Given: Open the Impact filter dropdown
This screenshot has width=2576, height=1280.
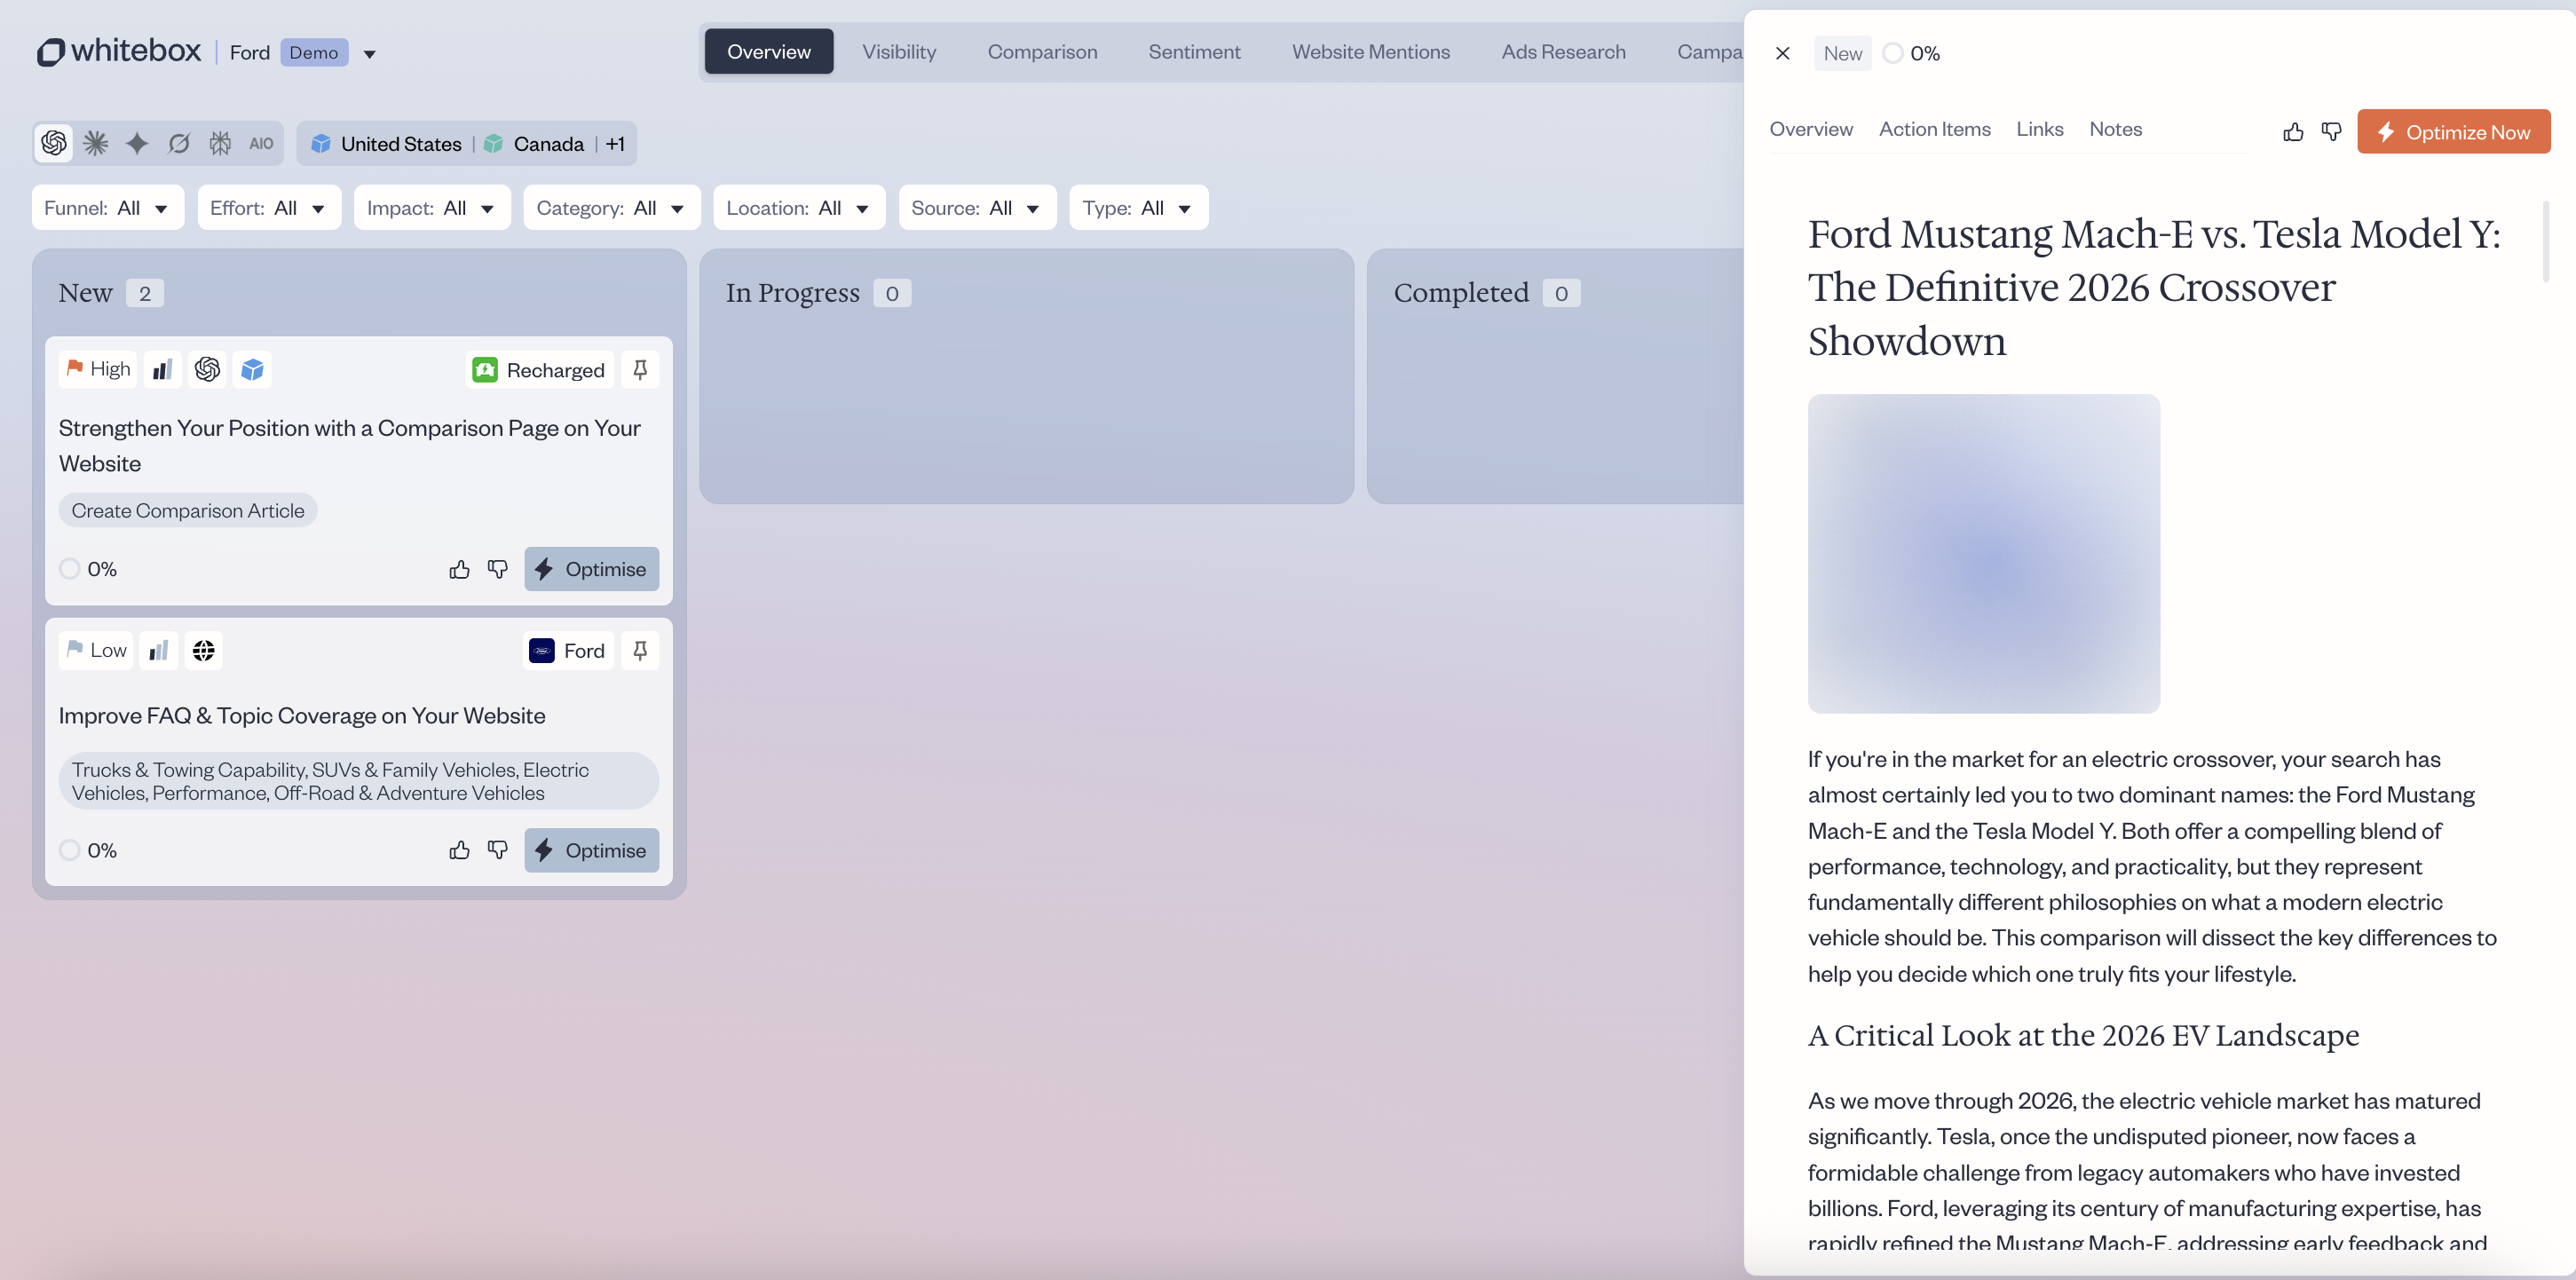Looking at the screenshot, I should [432, 208].
